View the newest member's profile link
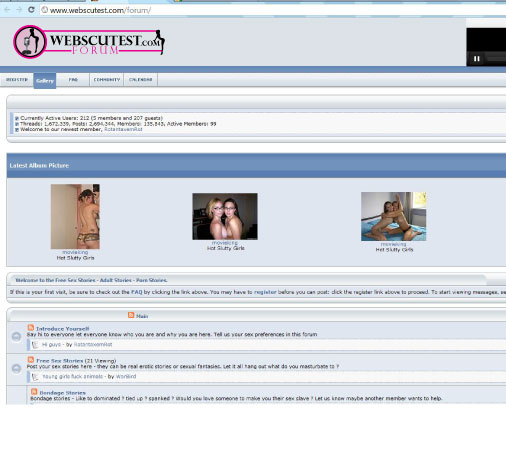The image size is (506, 453). click(x=123, y=129)
